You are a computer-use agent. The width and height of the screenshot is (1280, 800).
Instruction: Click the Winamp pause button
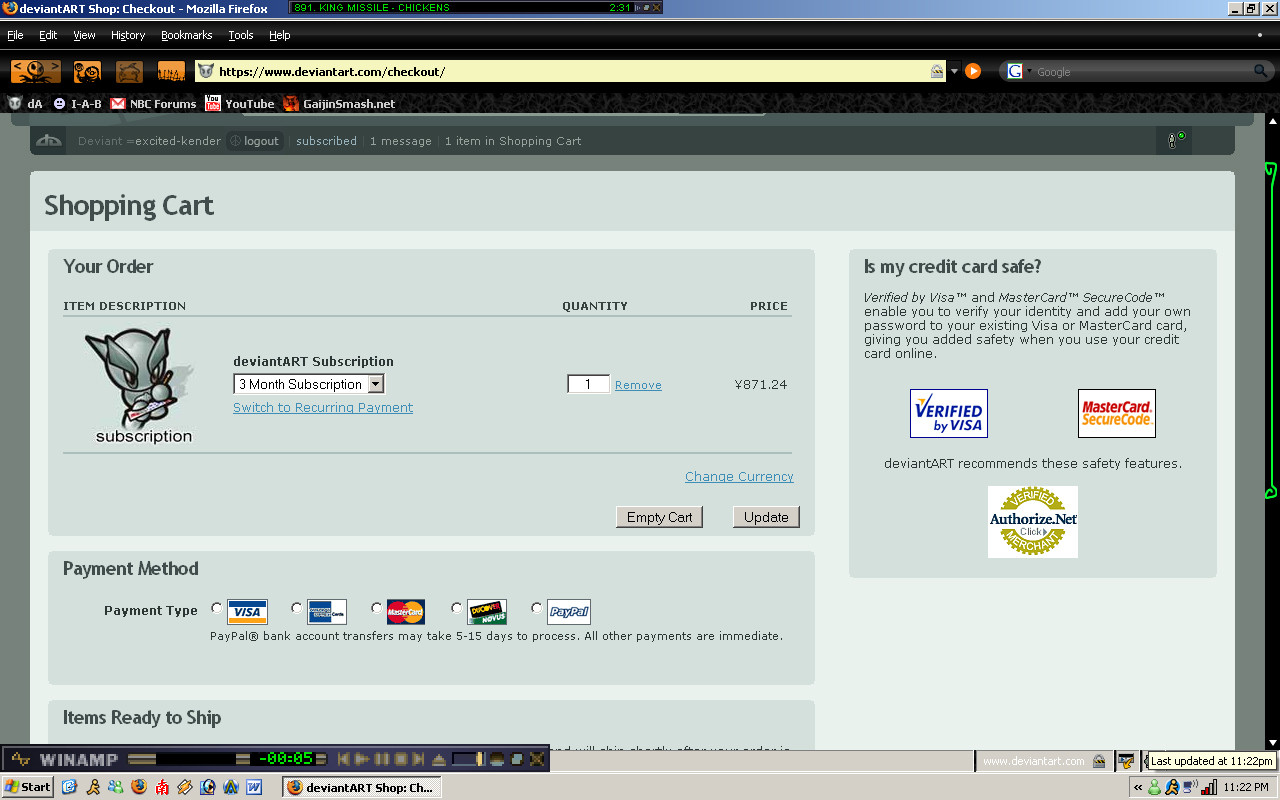[x=381, y=759]
